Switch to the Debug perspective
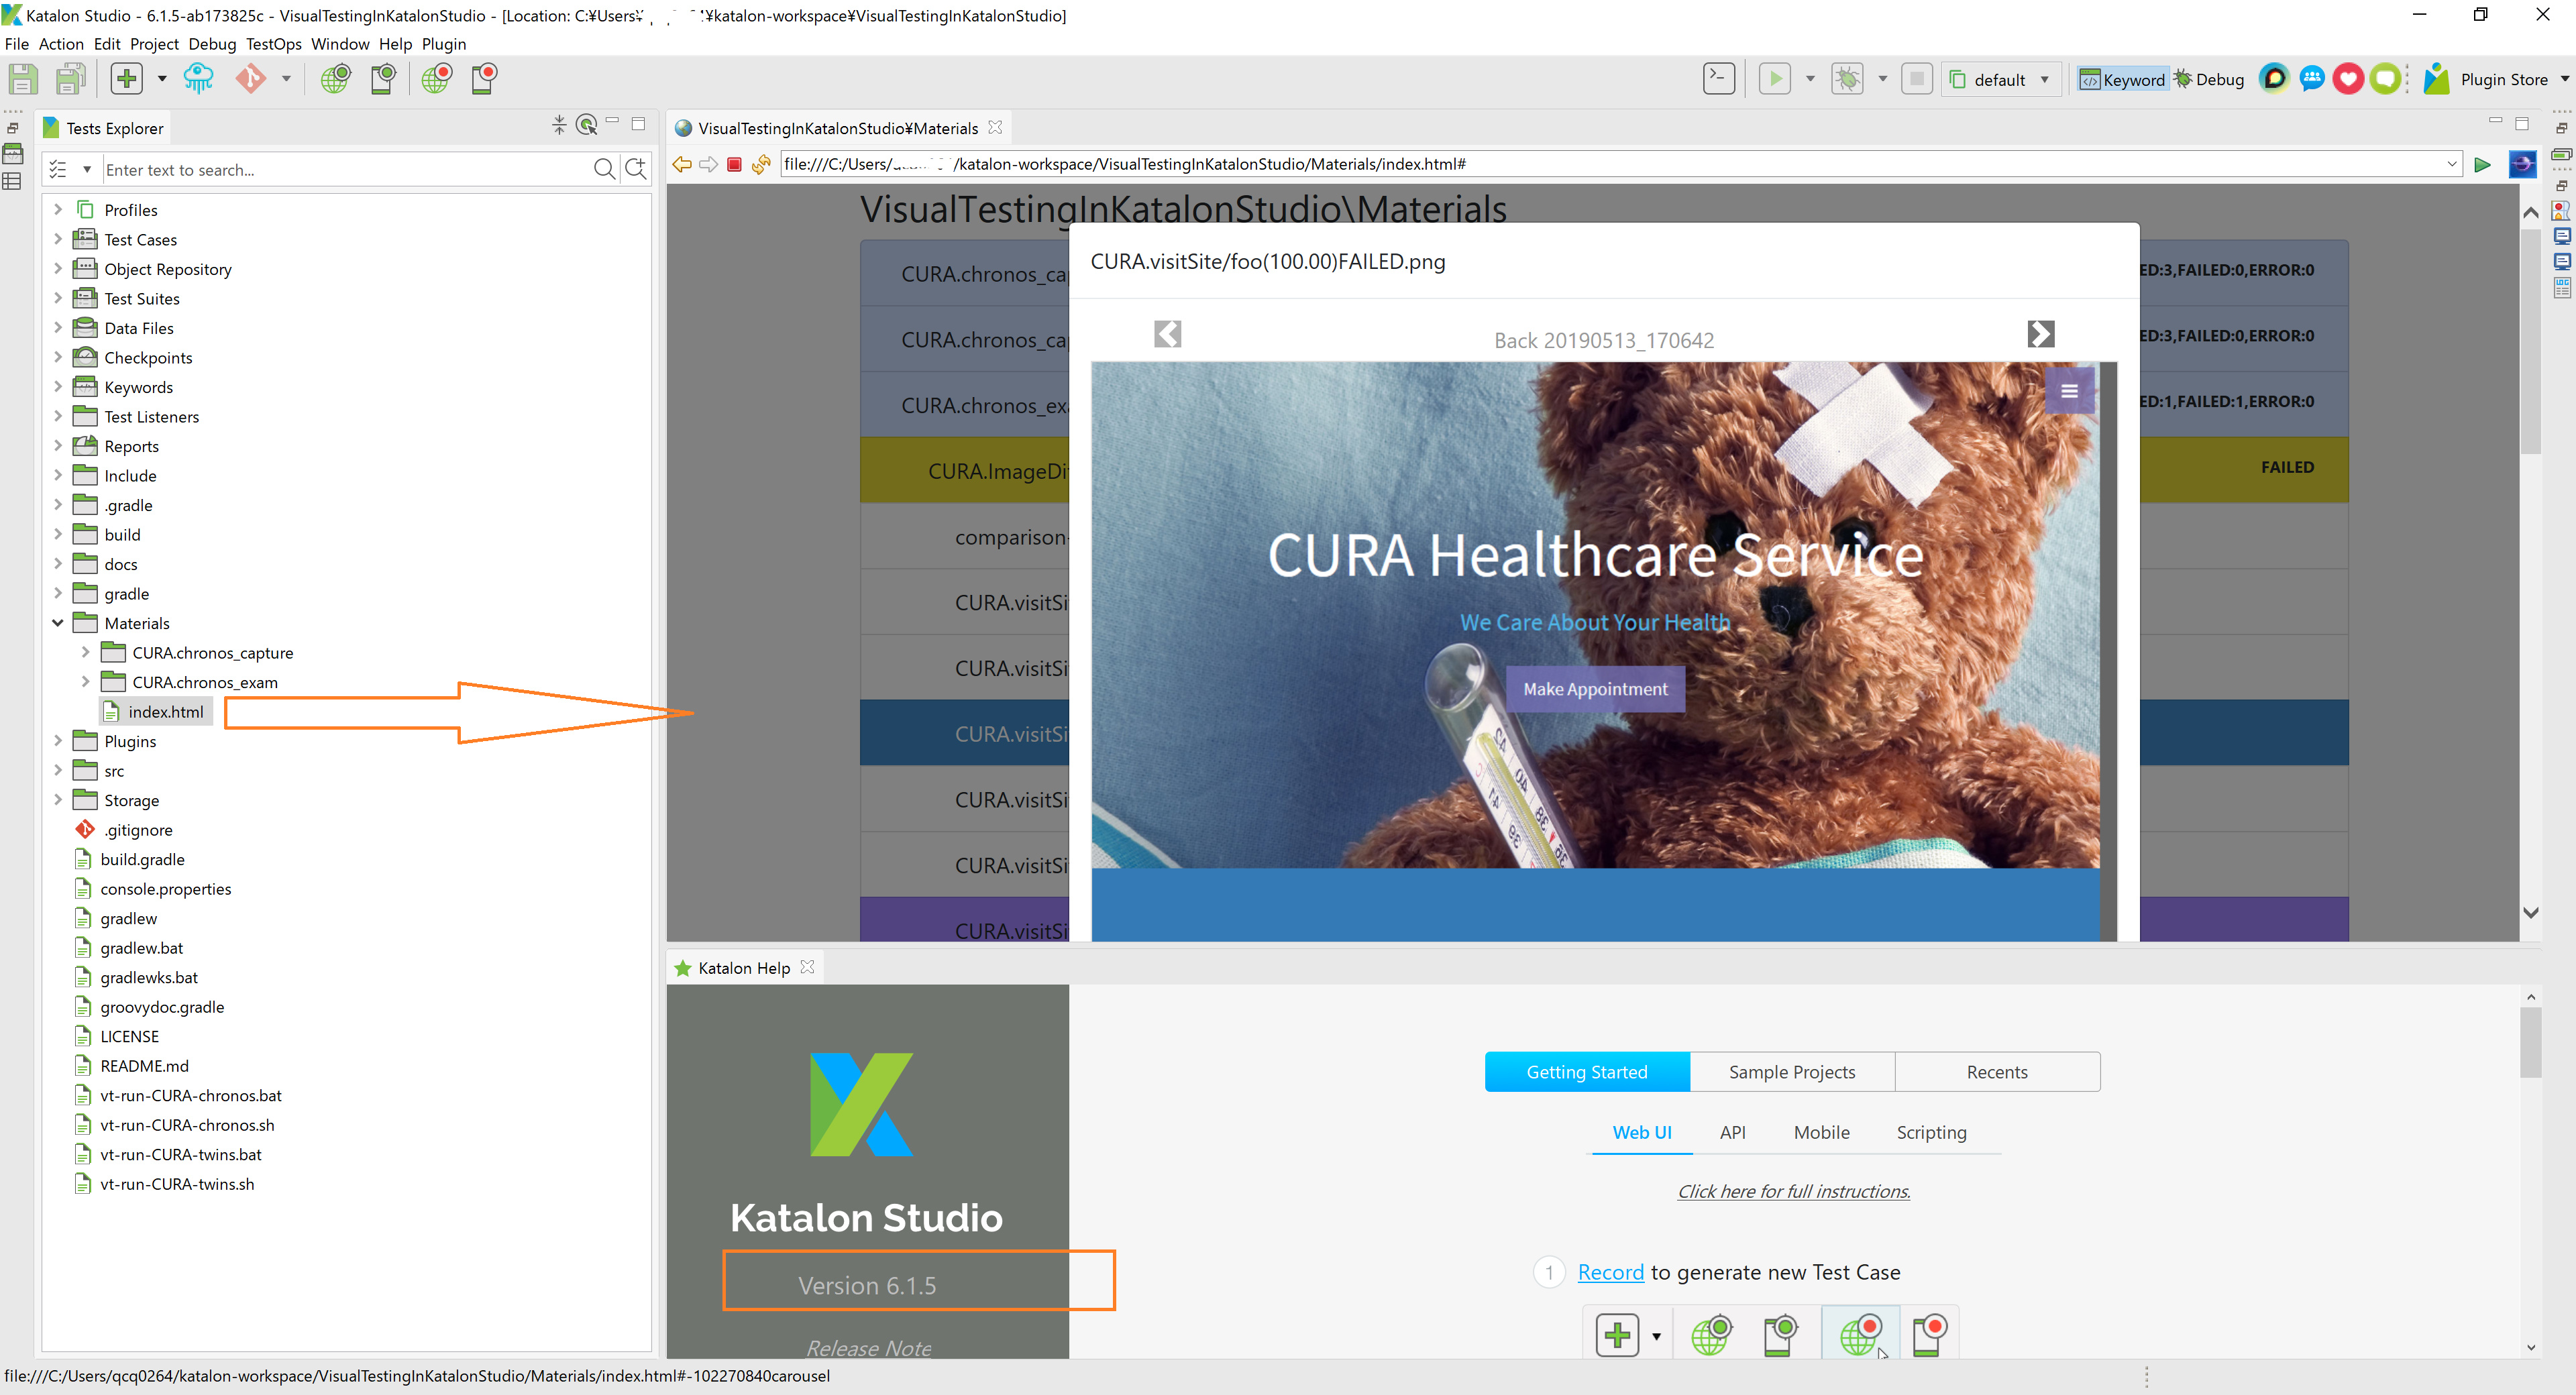This screenshot has height=1395, width=2576. click(2208, 79)
